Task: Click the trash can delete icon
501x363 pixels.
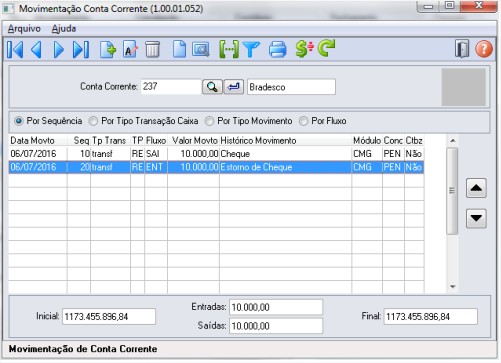Action: point(152,50)
